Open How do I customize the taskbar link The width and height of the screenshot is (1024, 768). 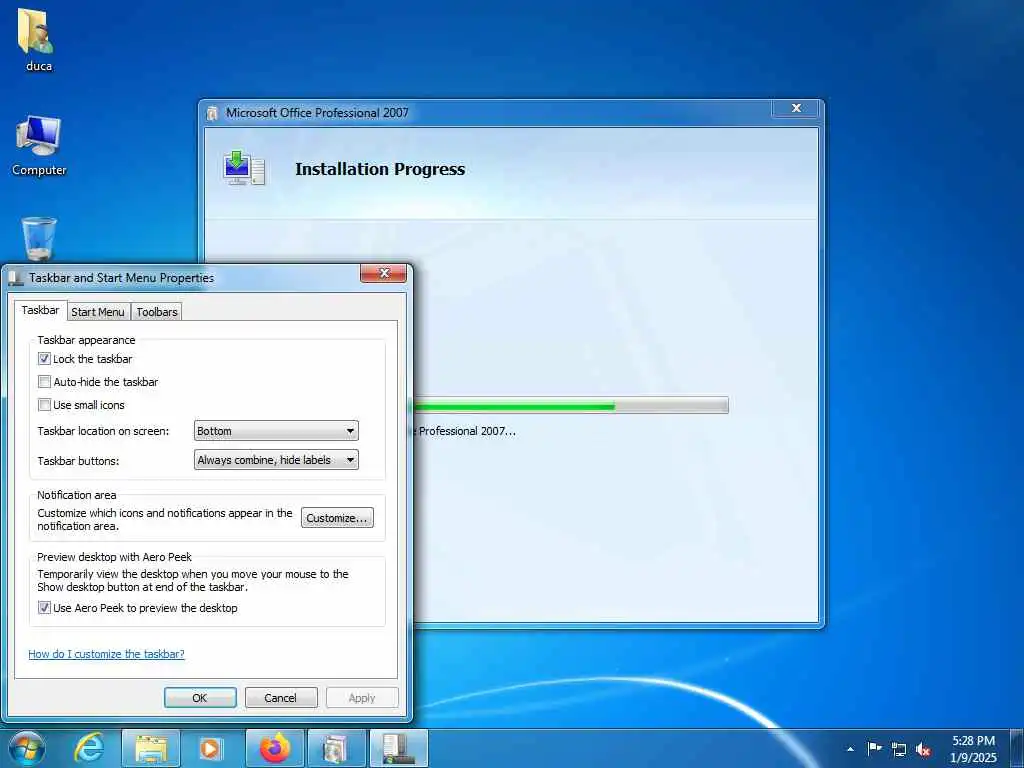(x=106, y=654)
